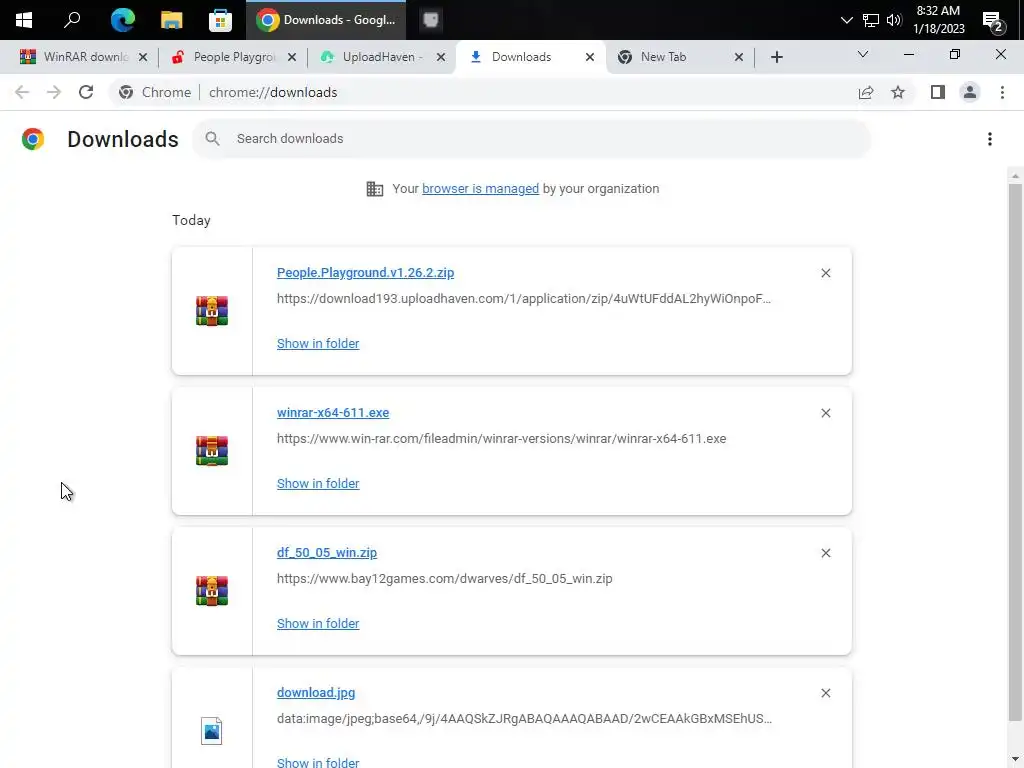The height and width of the screenshot is (768, 1024).
Task: Close the People Playground tab
Action: (x=292, y=57)
